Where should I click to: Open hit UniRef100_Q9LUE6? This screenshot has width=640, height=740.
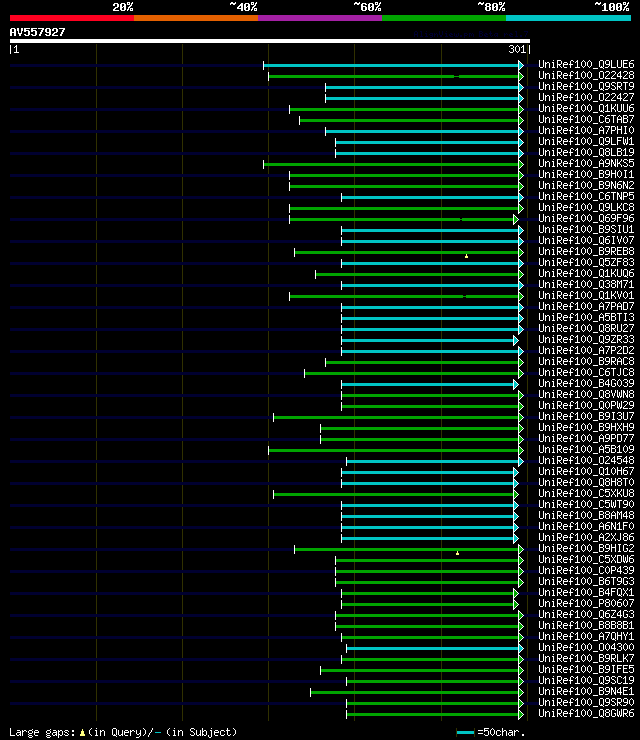tap(586, 64)
